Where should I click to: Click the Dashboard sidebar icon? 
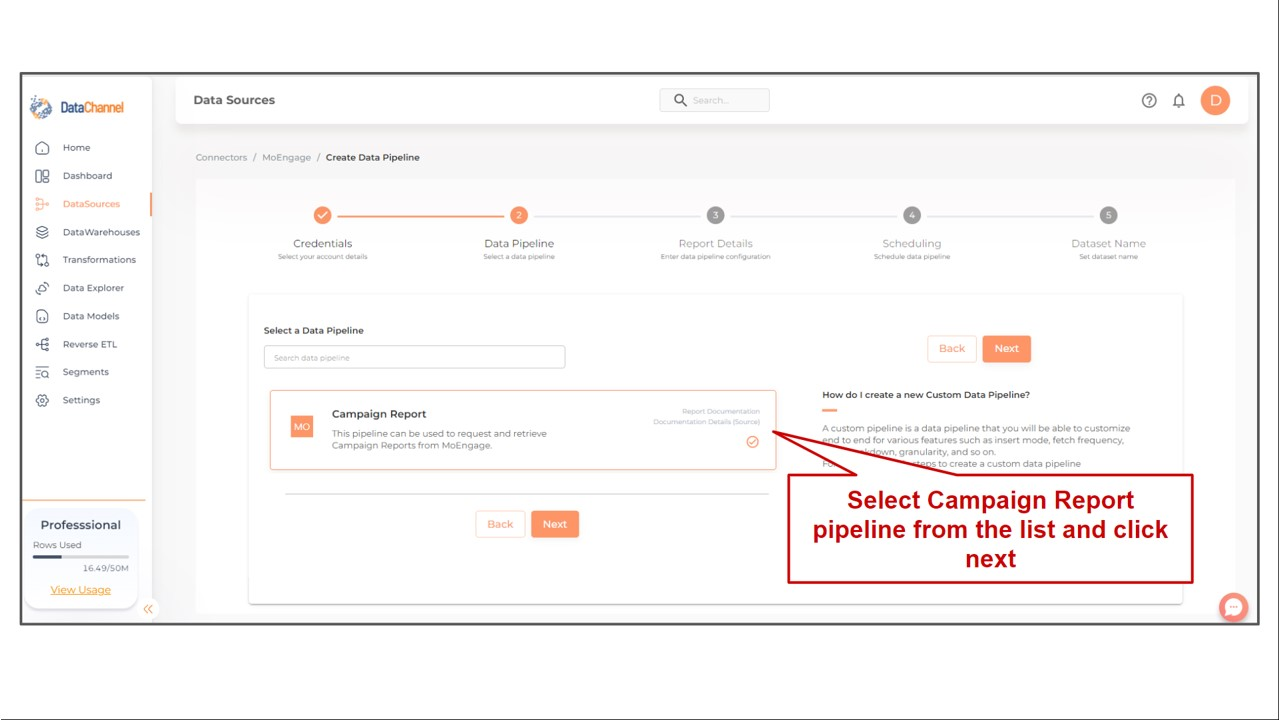pos(42,176)
